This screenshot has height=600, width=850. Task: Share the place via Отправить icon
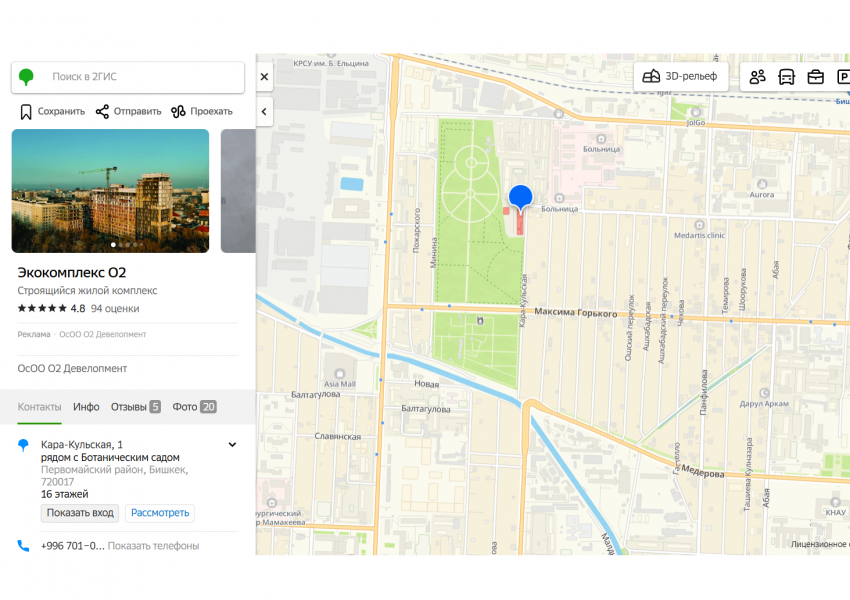102,111
